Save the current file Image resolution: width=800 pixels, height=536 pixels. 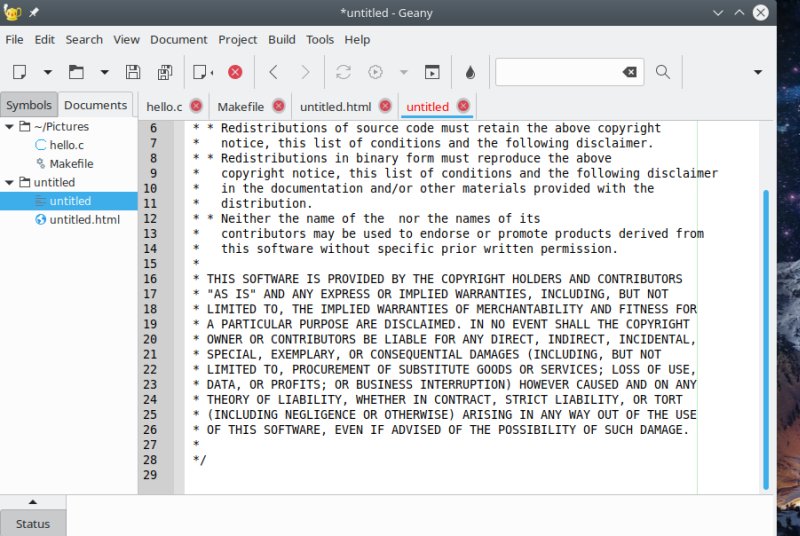pyautogui.click(x=133, y=72)
